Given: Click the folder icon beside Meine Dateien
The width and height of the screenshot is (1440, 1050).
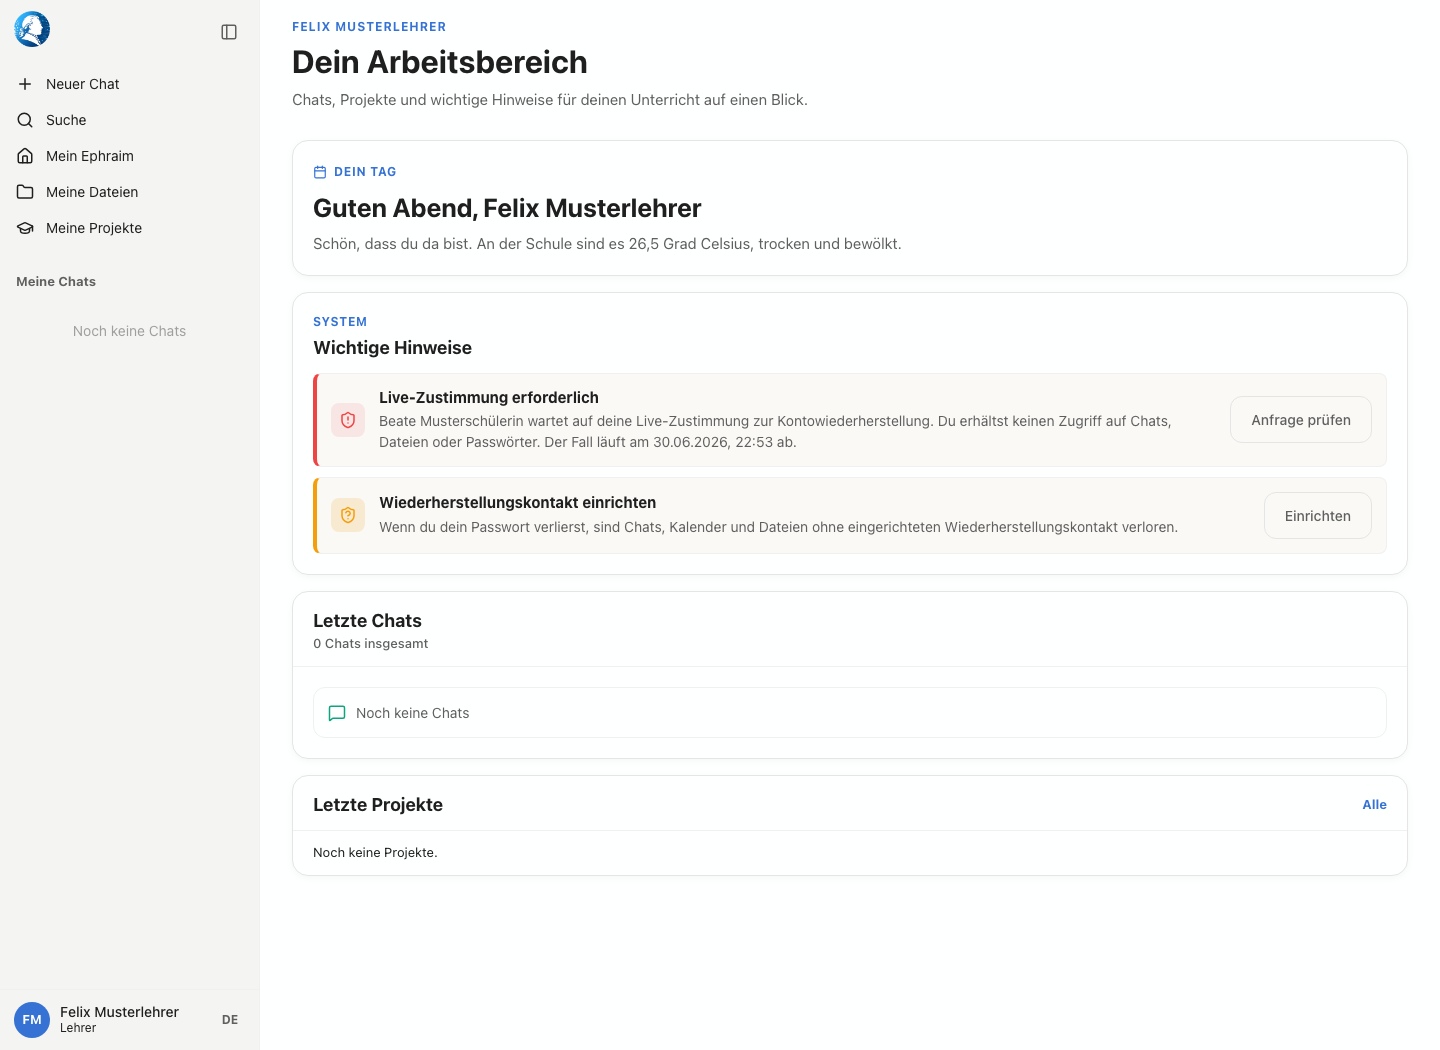Looking at the screenshot, I should tap(25, 192).
